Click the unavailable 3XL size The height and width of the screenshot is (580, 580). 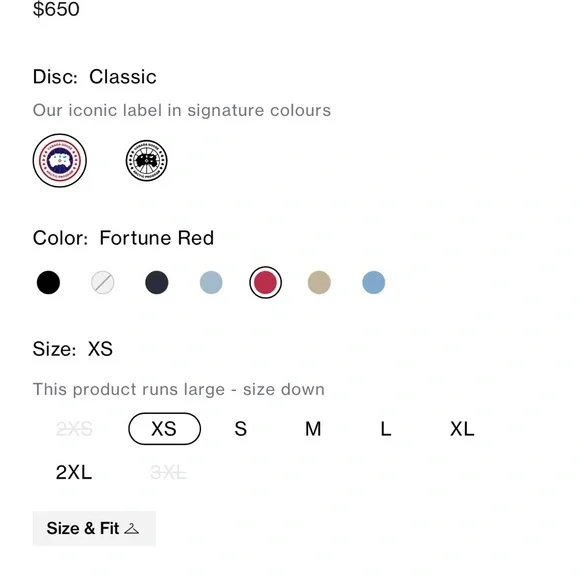pos(168,472)
